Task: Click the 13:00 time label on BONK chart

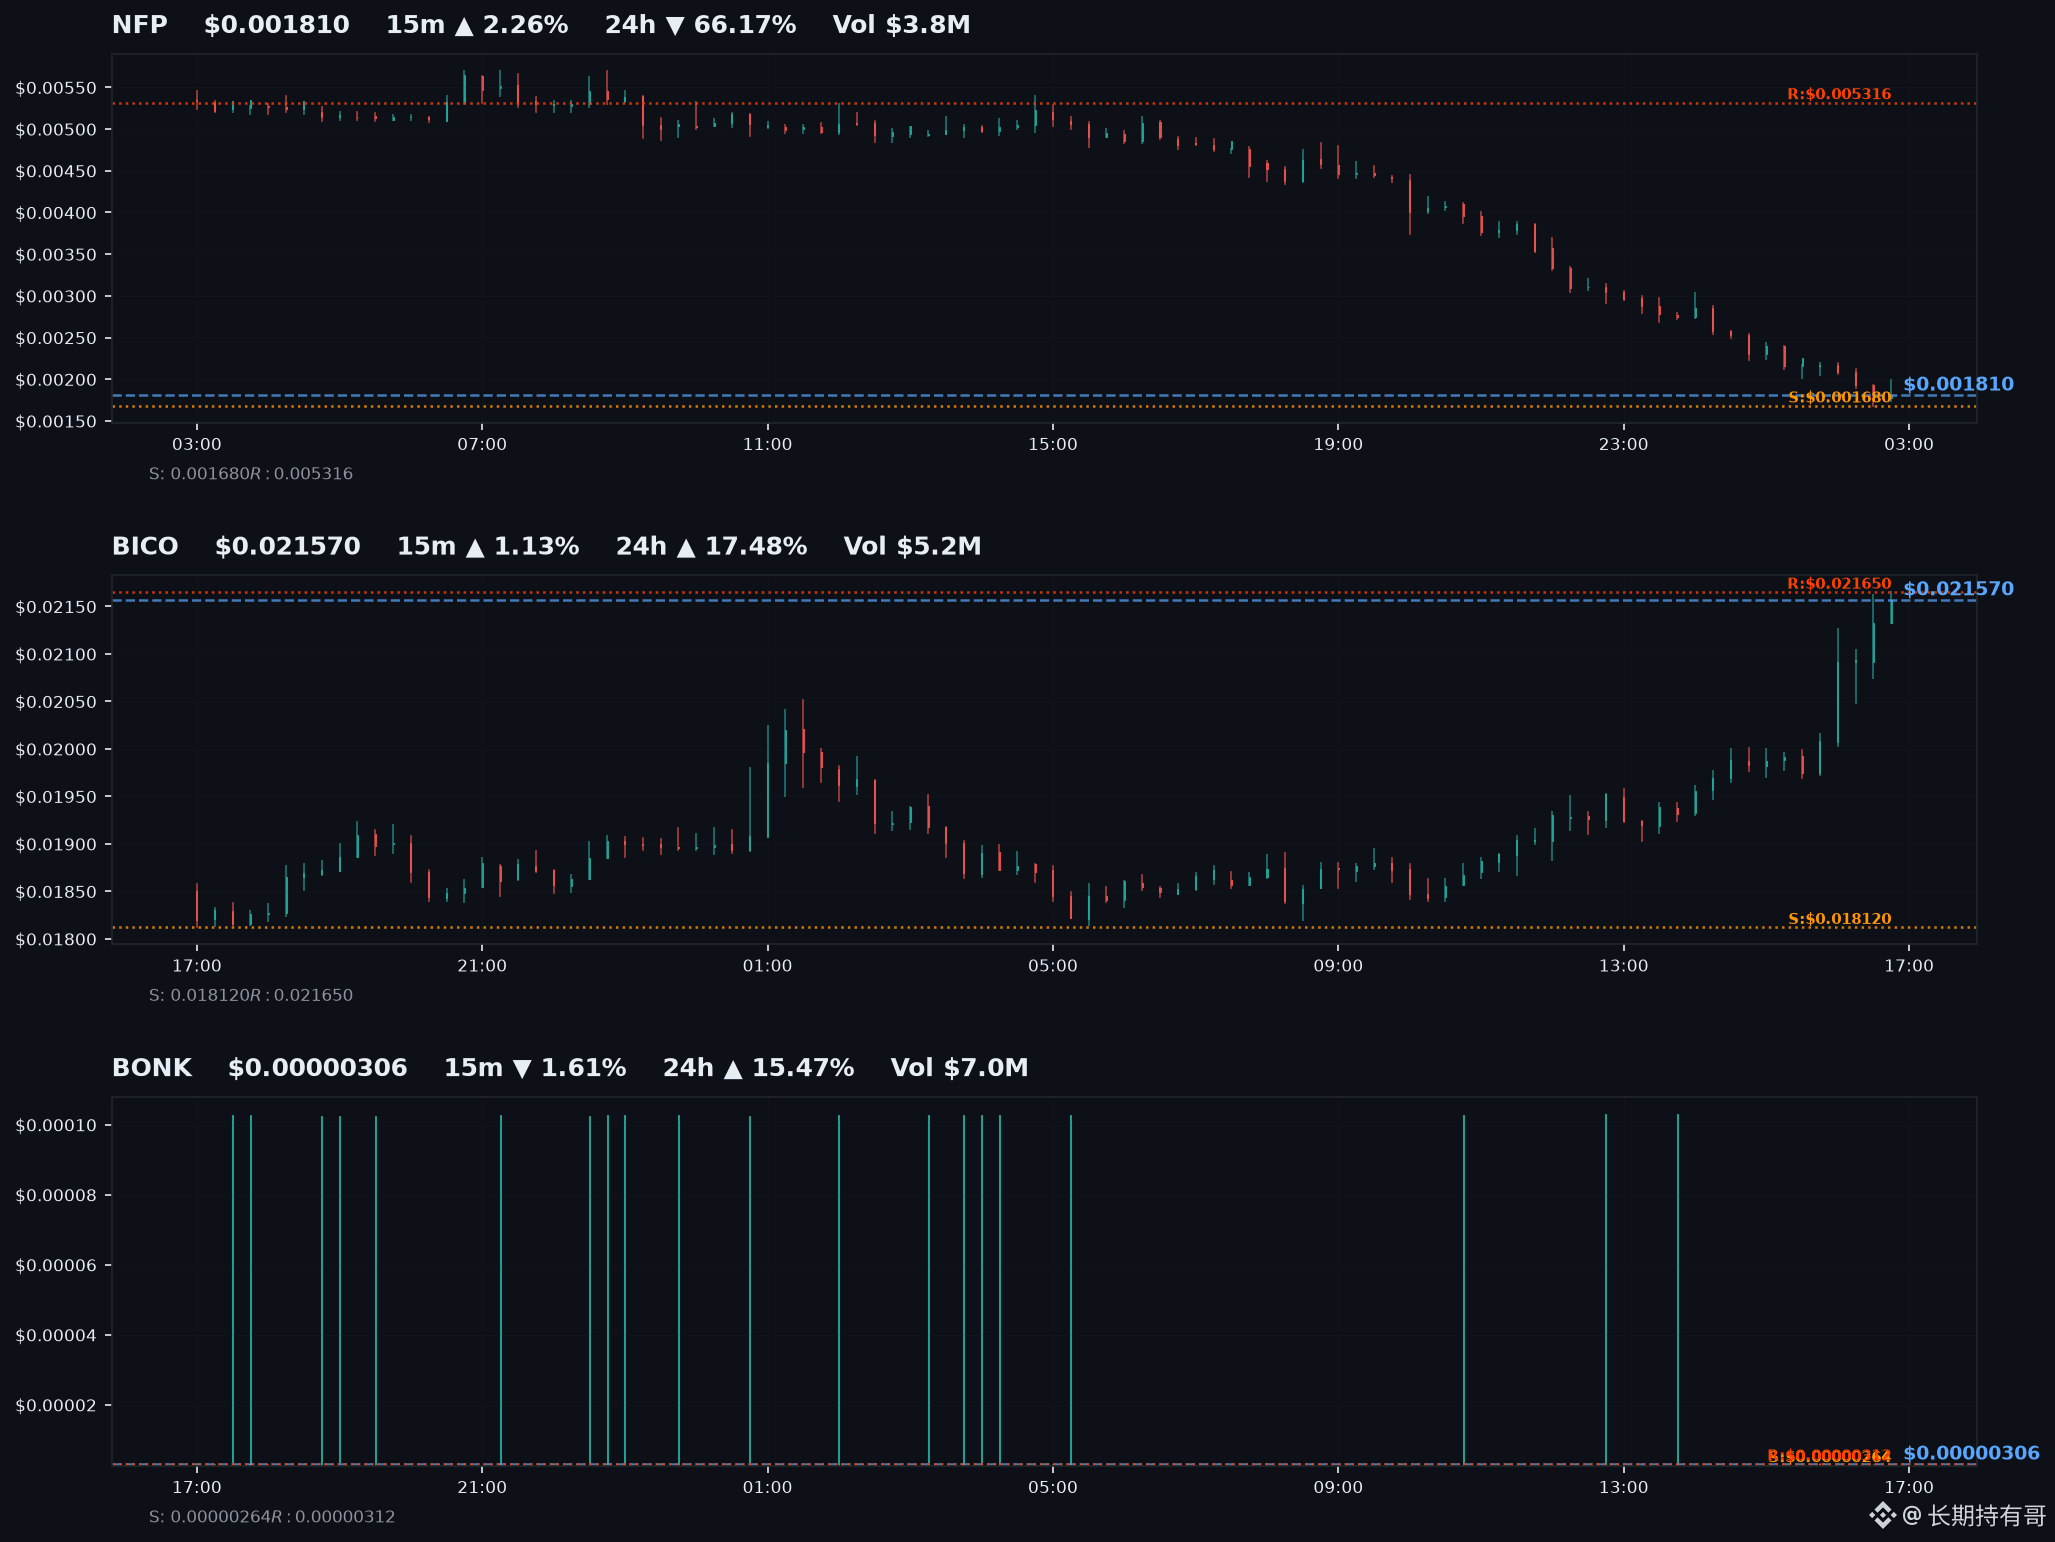Action: pos(1623,1487)
